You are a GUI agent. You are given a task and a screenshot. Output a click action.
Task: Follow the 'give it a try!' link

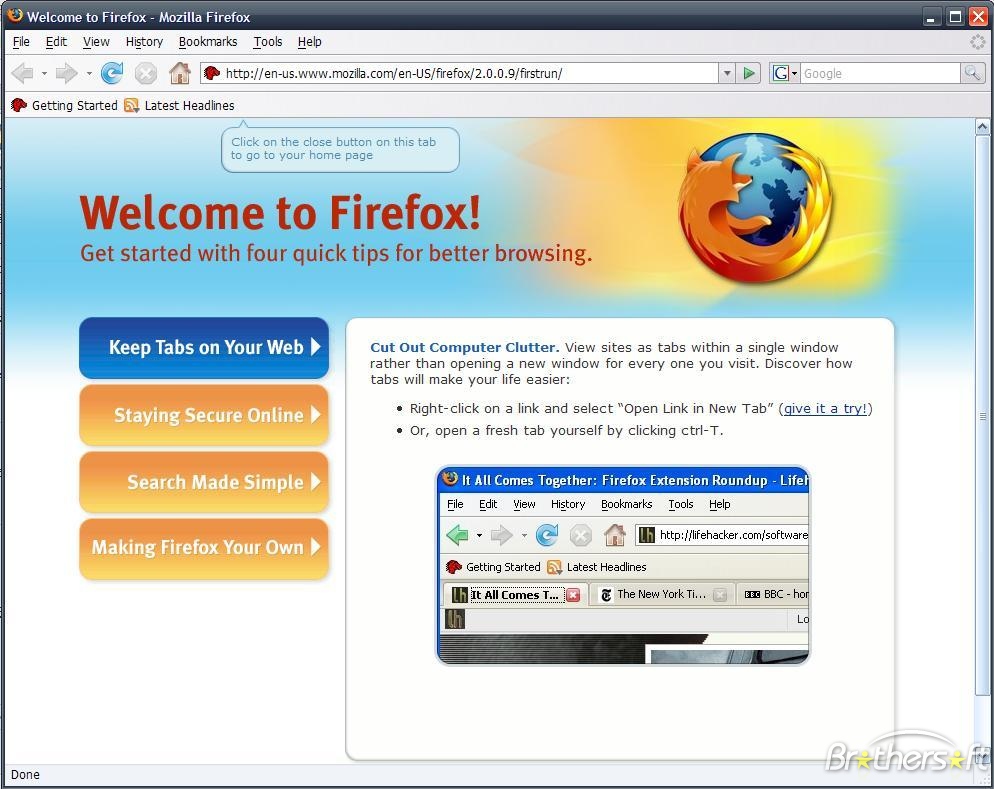click(825, 409)
